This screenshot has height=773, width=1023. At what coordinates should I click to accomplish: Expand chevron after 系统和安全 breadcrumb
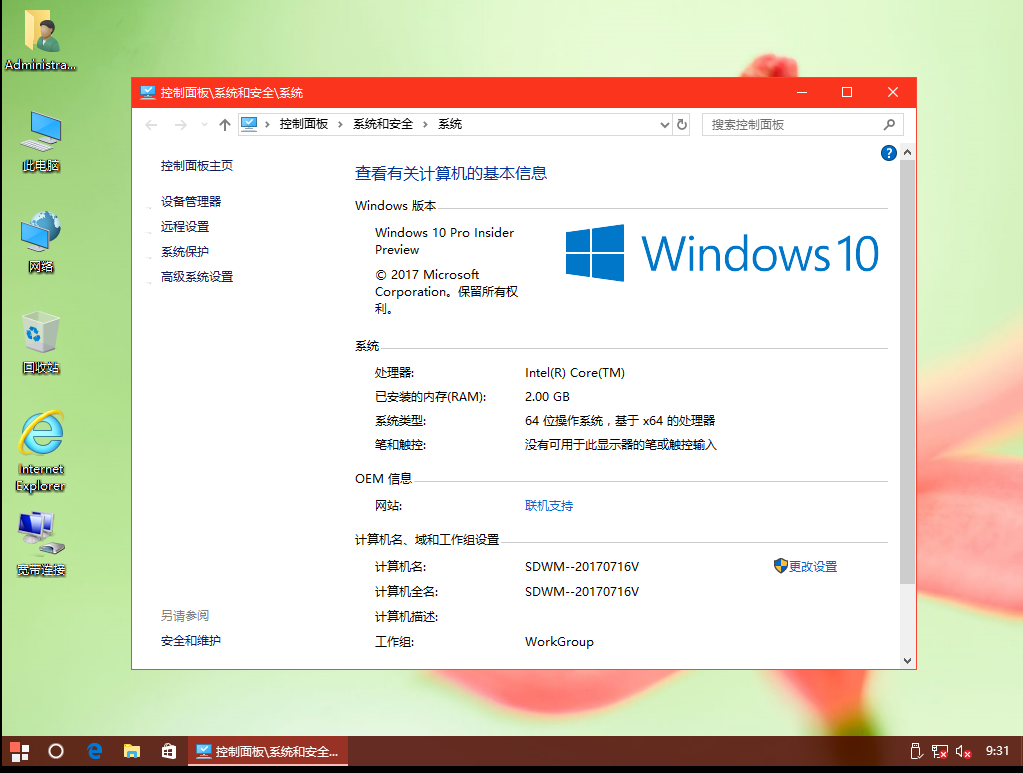[425, 125]
